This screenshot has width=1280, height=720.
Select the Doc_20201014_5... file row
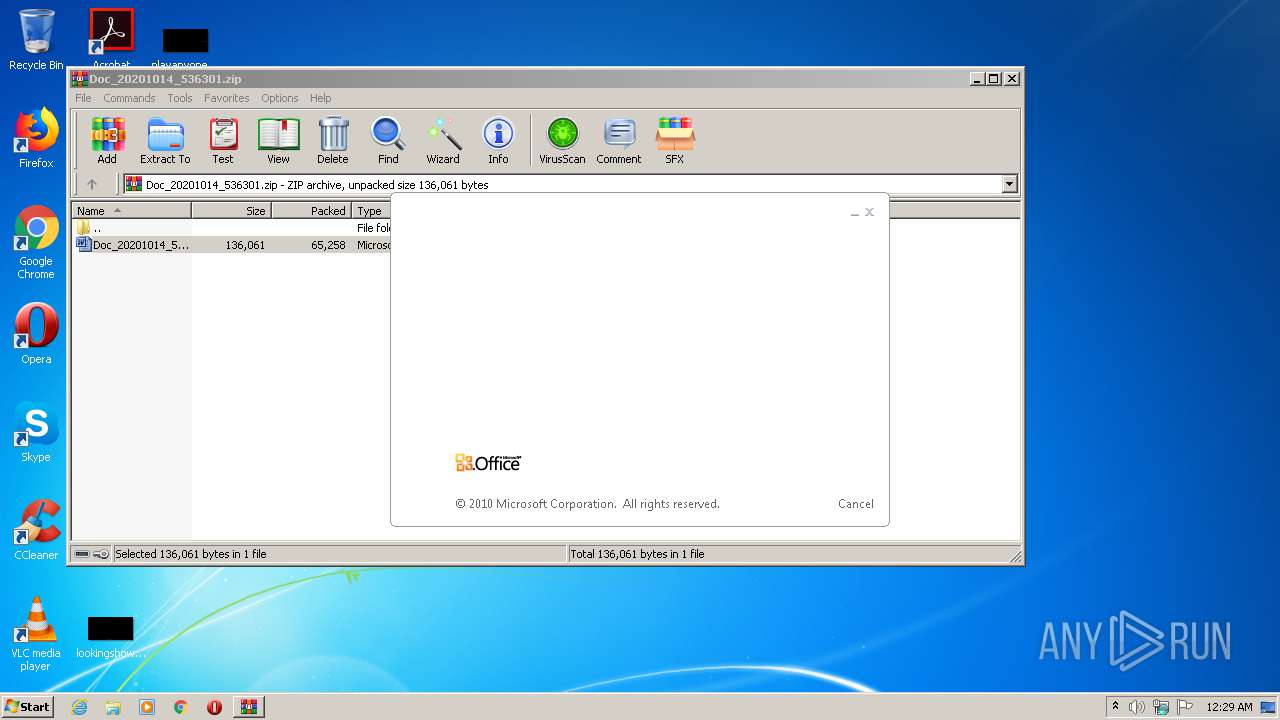231,245
